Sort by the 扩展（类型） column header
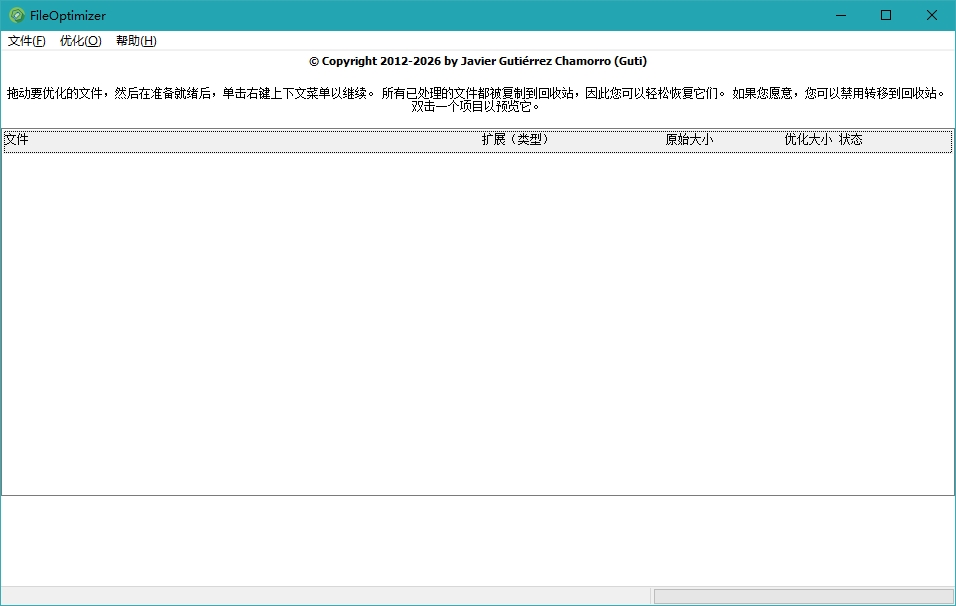This screenshot has height=606, width=956. [x=515, y=140]
